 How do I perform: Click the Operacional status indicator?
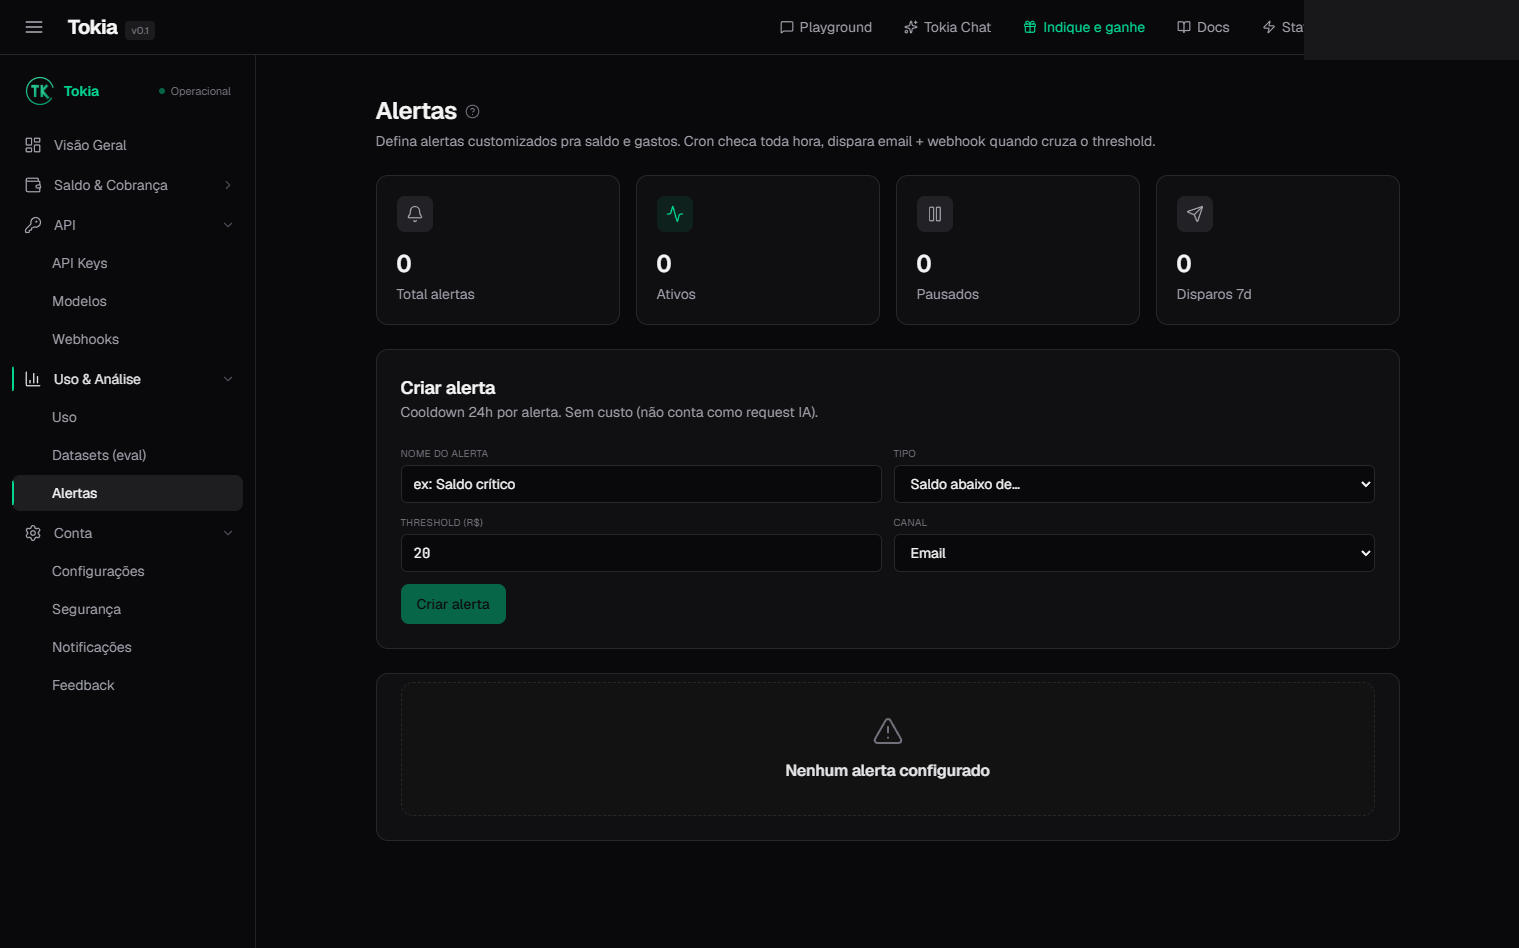pos(195,91)
